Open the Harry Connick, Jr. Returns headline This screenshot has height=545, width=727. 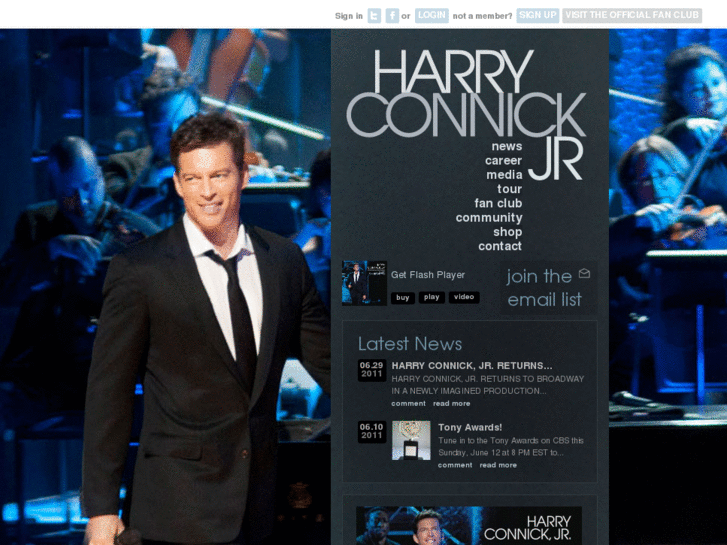[472, 365]
